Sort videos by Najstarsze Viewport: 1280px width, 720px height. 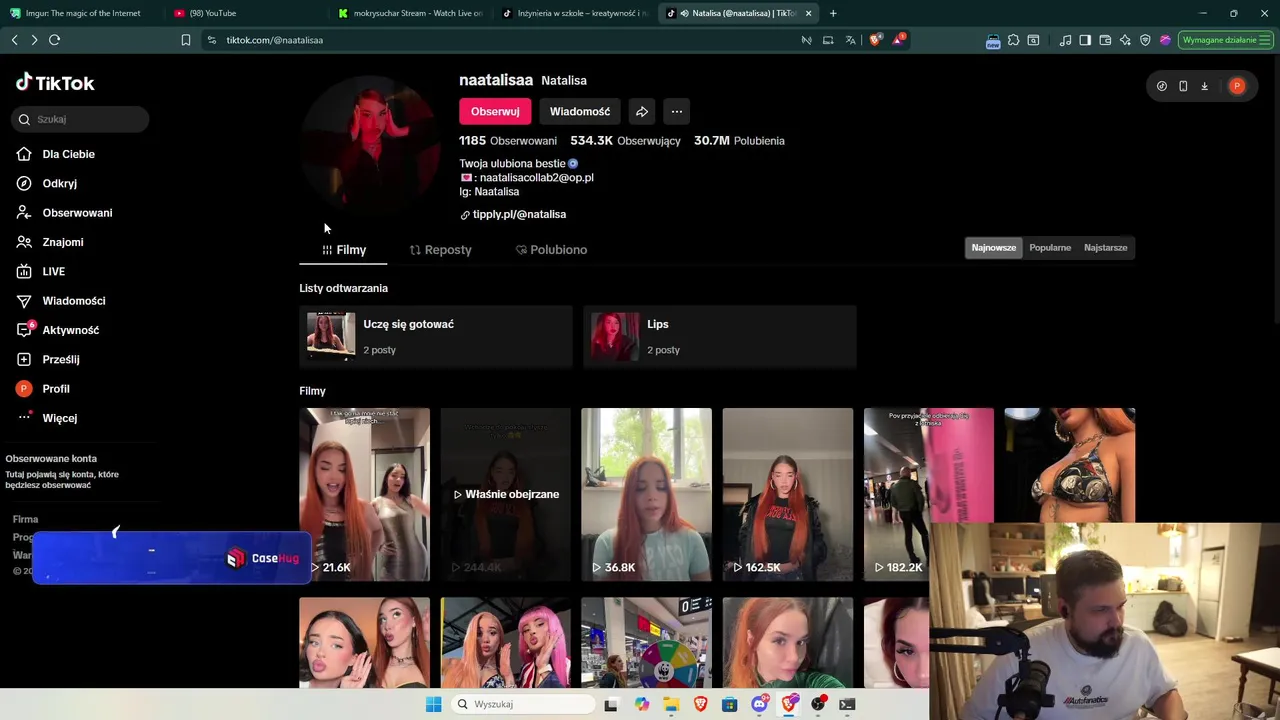(1105, 248)
